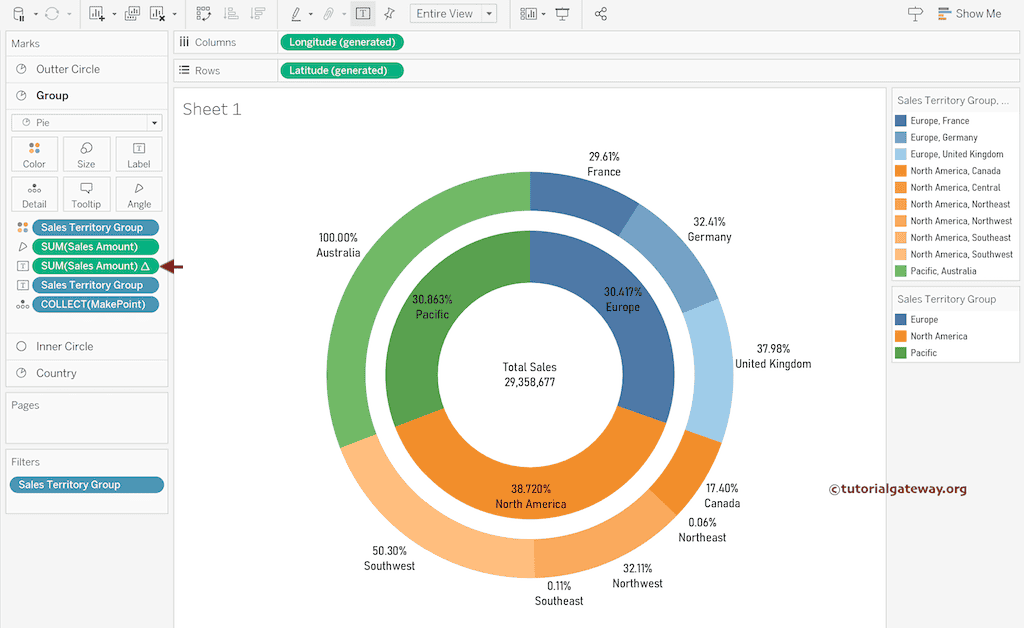This screenshot has width=1024, height=628.
Task: Toggle Show Mark Labels in toolbar
Action: pos(362,14)
